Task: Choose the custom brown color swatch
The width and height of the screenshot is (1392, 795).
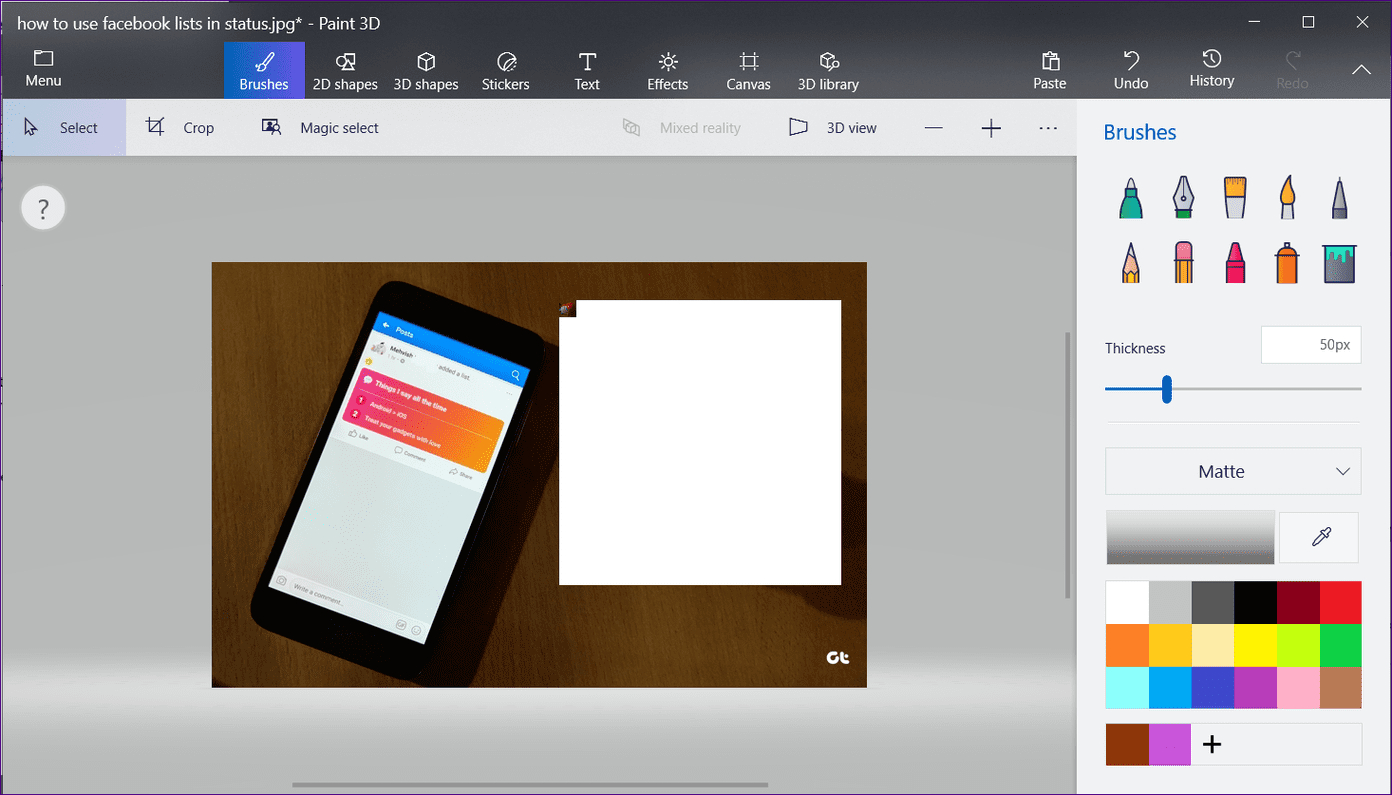Action: [1127, 744]
